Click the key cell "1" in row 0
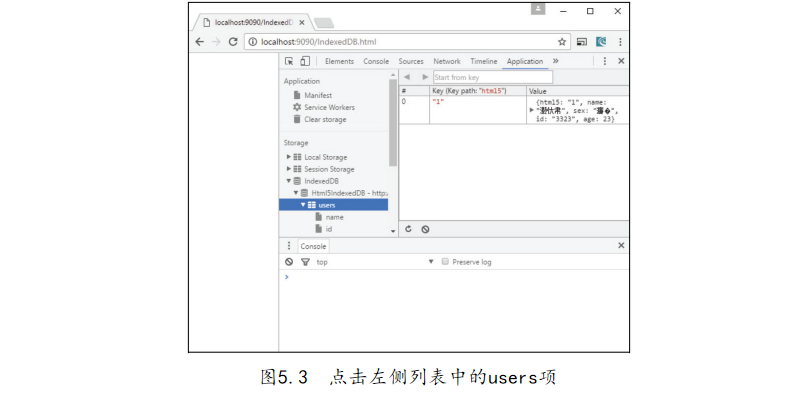Screen dimensions: 803x395 point(477,110)
